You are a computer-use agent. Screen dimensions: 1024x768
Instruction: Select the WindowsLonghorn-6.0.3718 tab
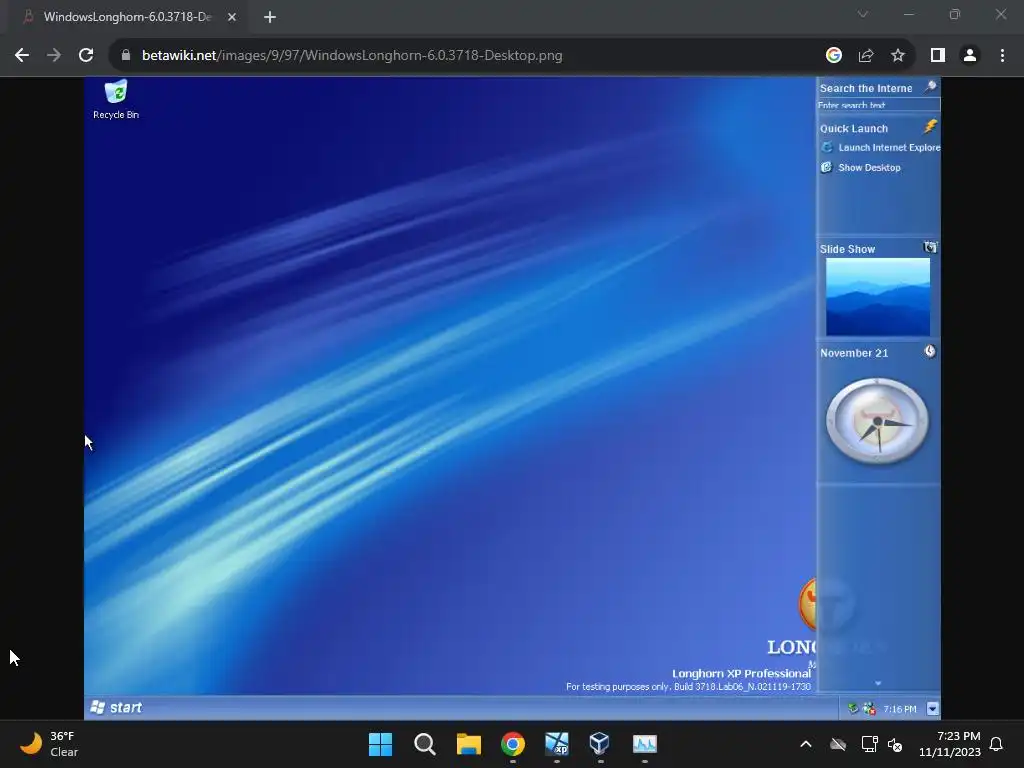pos(127,17)
